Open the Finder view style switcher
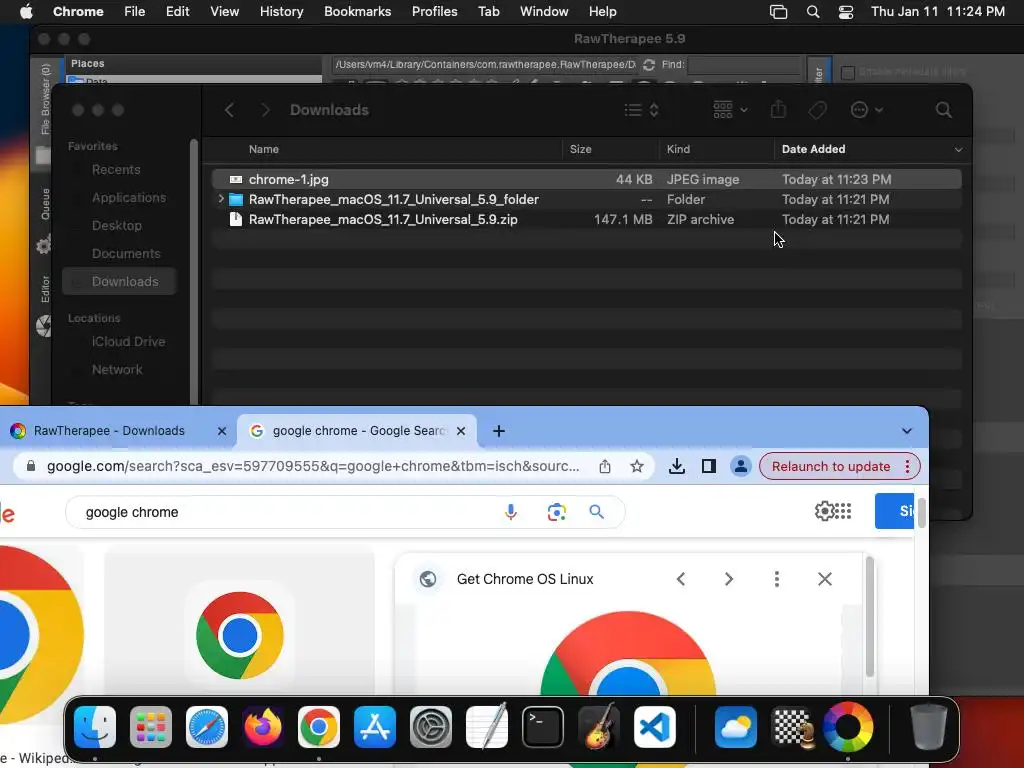Image resolution: width=1024 pixels, height=768 pixels. click(x=641, y=110)
